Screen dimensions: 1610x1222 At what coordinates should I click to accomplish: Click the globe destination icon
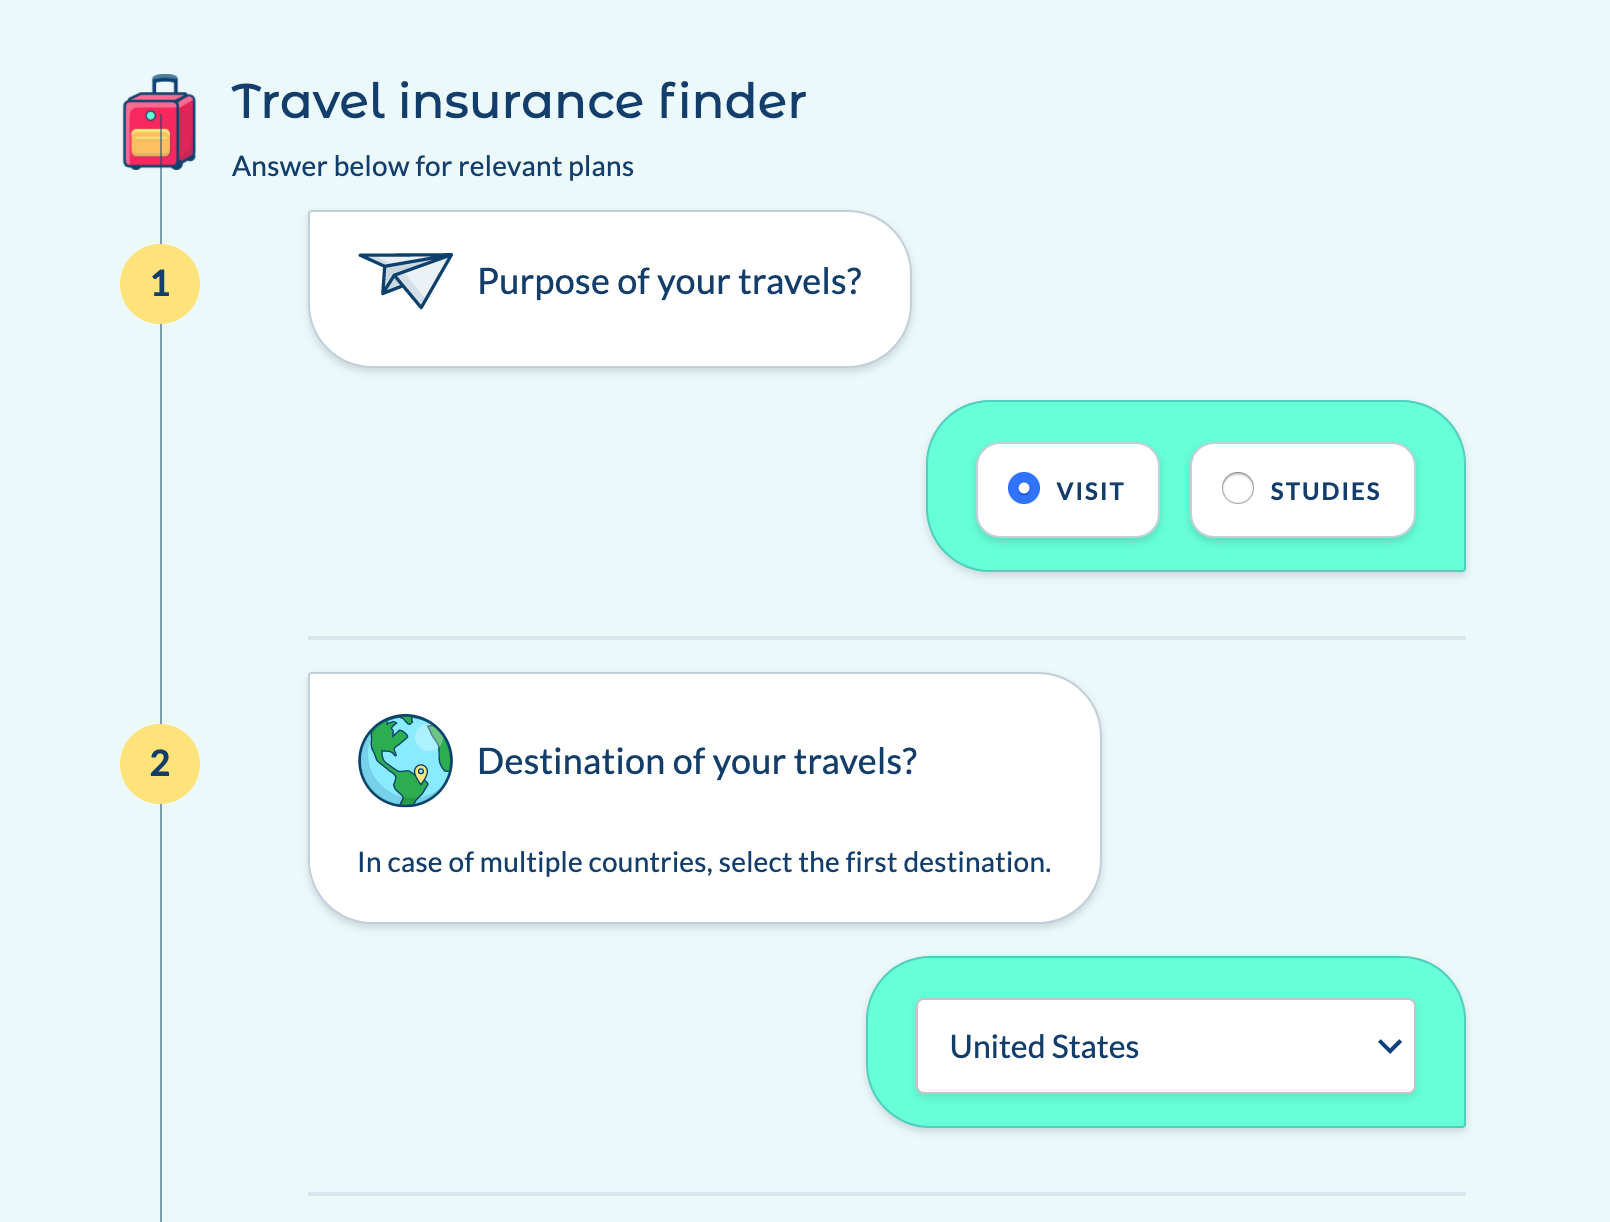[x=405, y=760]
